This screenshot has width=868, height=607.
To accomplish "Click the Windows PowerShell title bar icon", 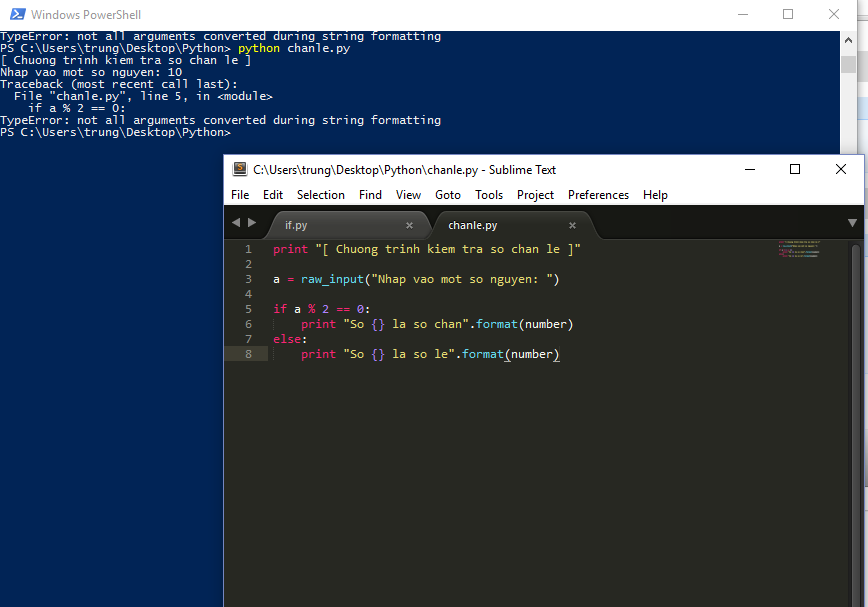I will [15, 15].
